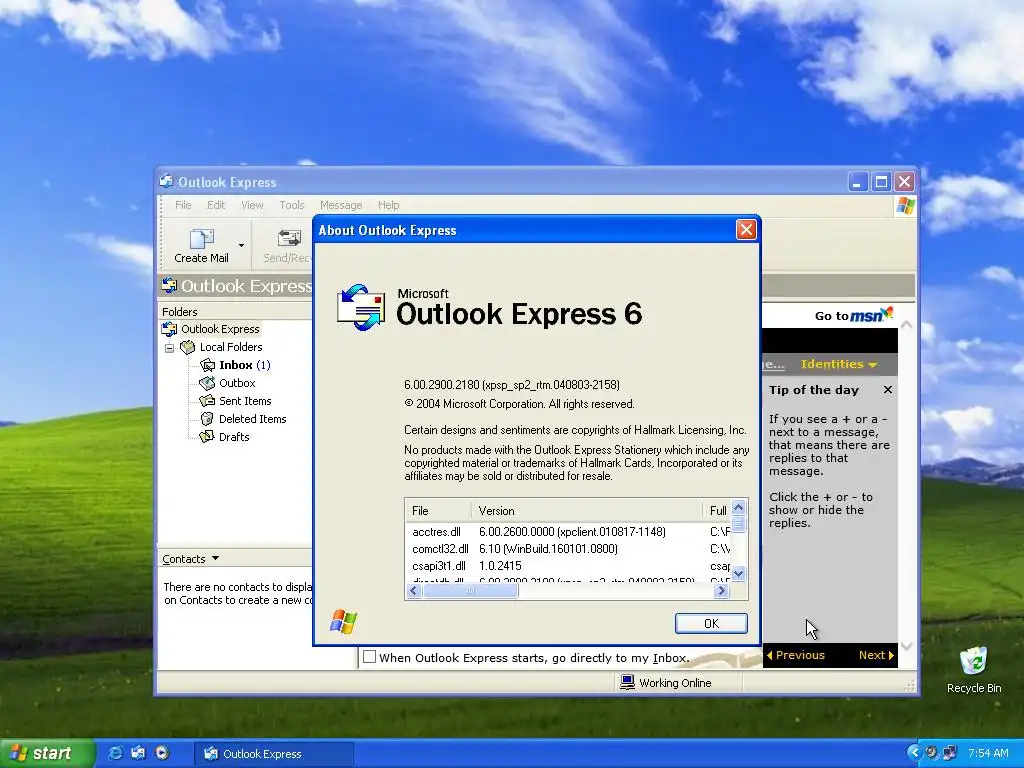The width and height of the screenshot is (1024, 768).
Task: Open the Help menu
Action: coord(389,205)
